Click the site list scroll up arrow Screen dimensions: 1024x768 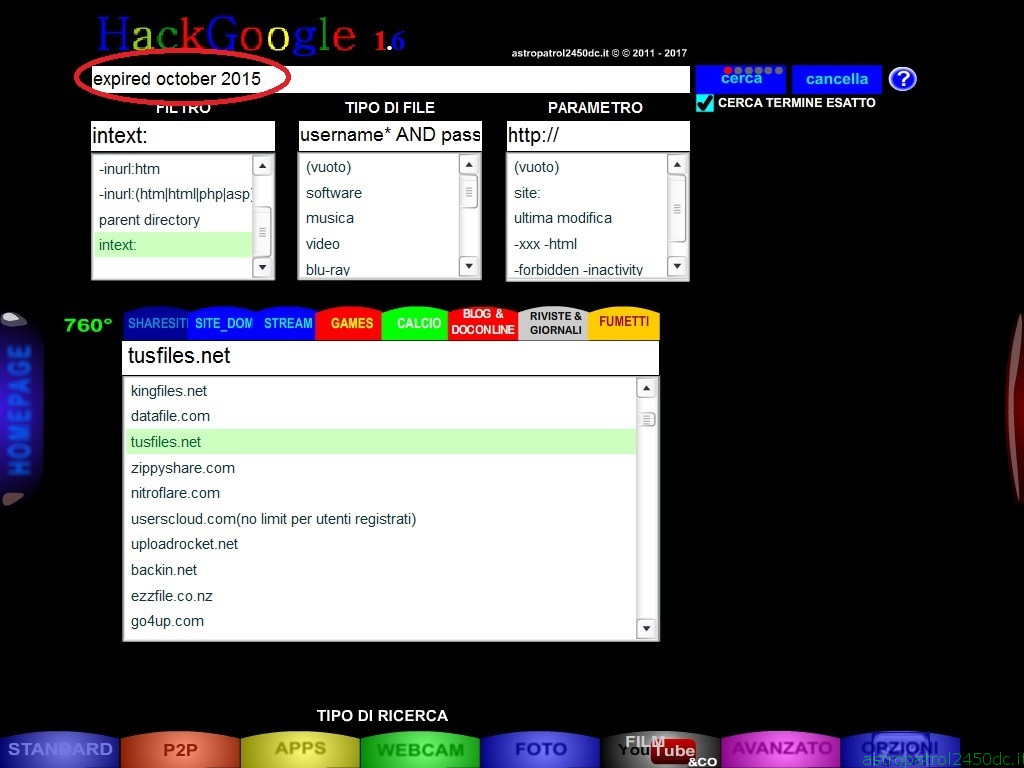point(646,389)
